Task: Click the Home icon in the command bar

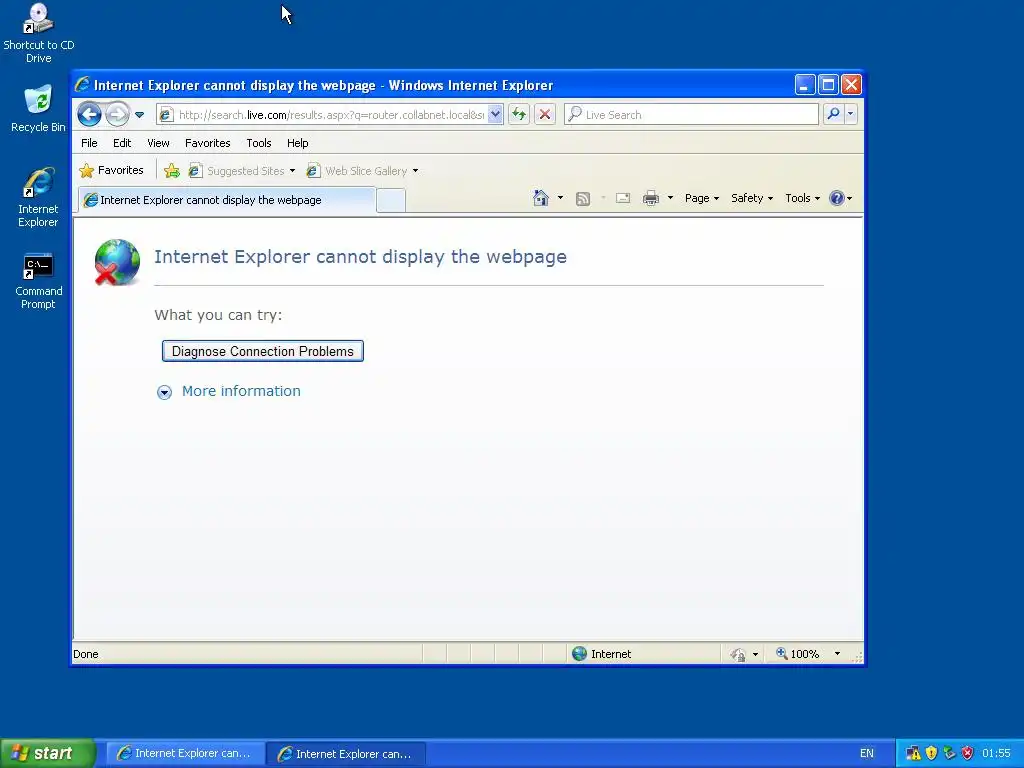Action: [x=541, y=198]
